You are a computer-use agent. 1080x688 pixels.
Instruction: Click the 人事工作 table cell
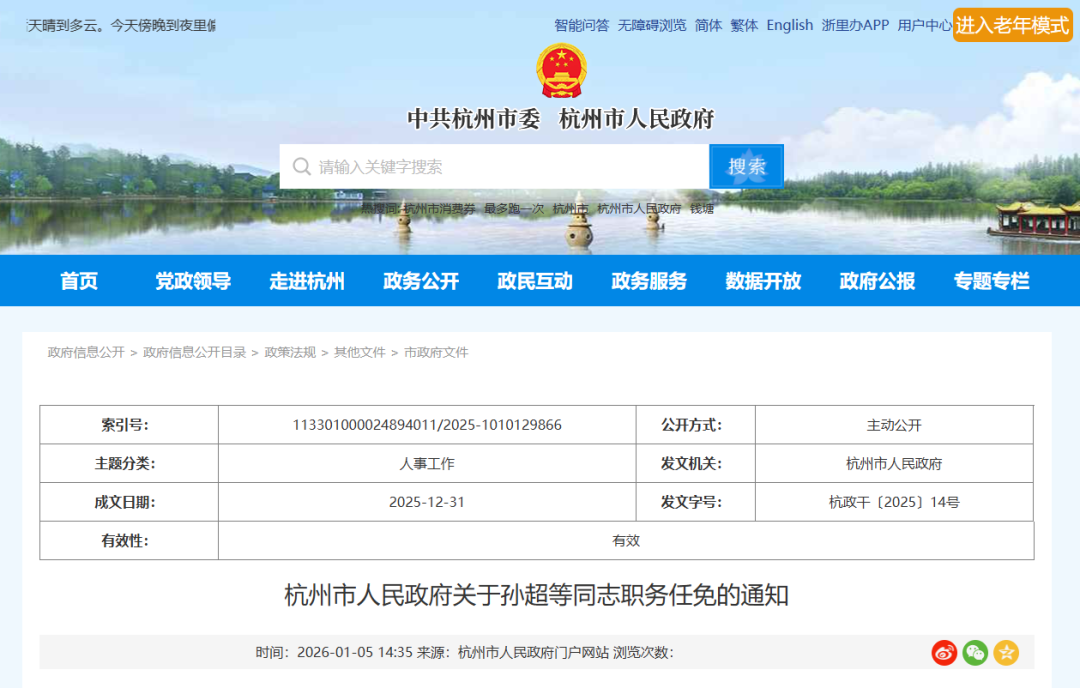[427, 463]
